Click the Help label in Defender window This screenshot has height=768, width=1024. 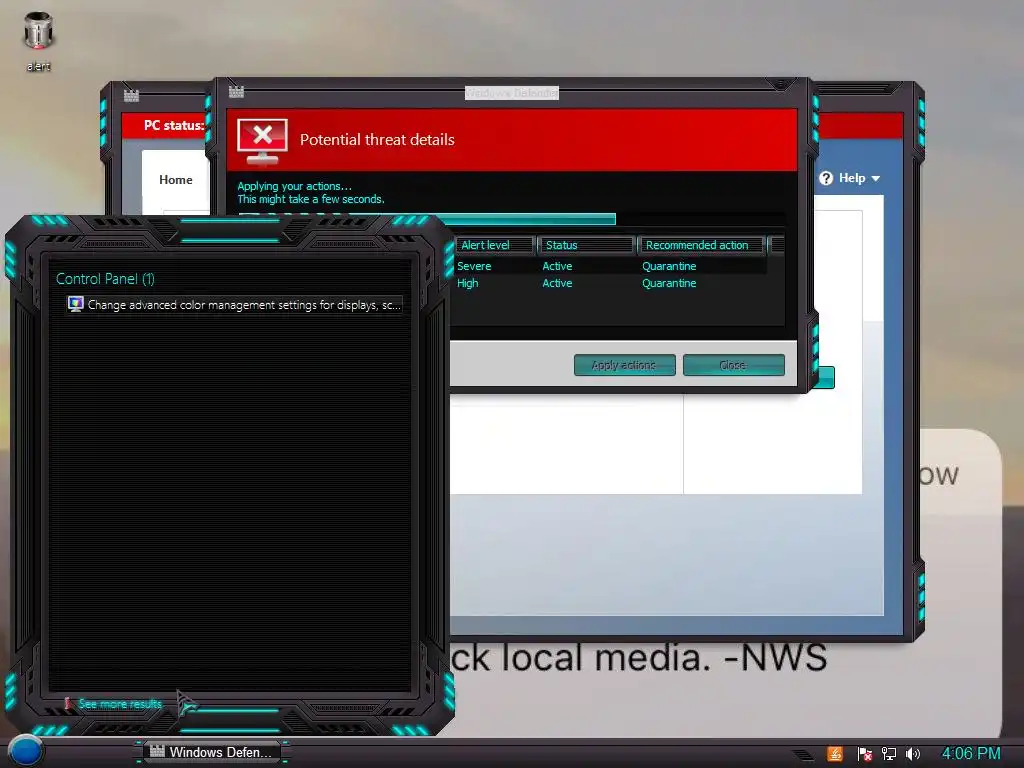coord(852,178)
